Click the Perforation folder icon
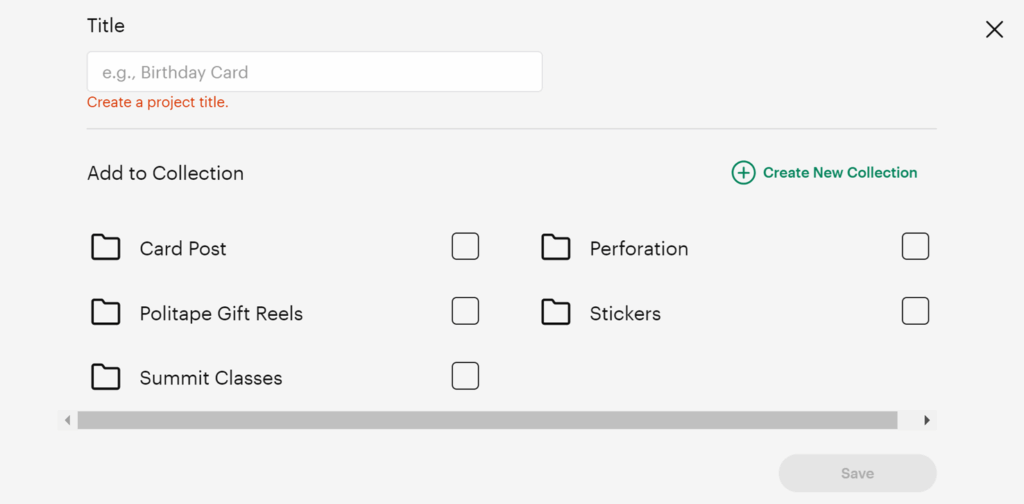Screen dimensions: 1024x504 [x=555, y=247]
